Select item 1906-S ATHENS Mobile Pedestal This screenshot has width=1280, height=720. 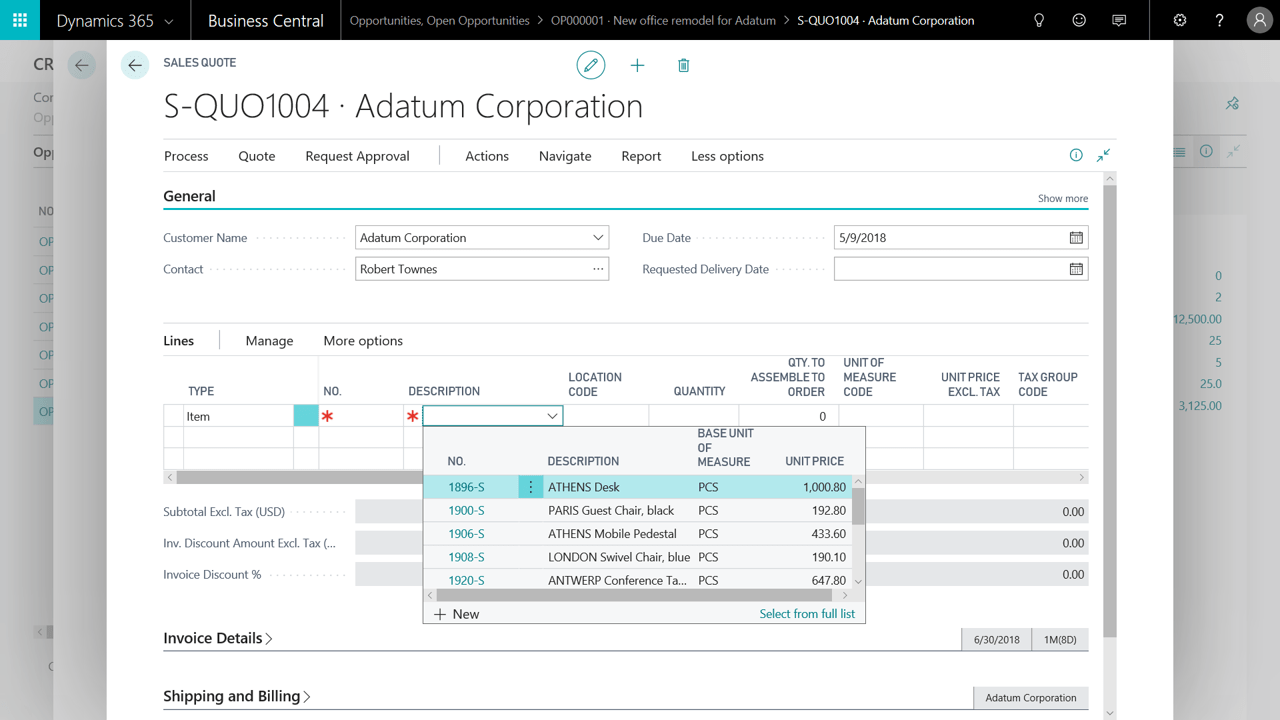click(638, 534)
